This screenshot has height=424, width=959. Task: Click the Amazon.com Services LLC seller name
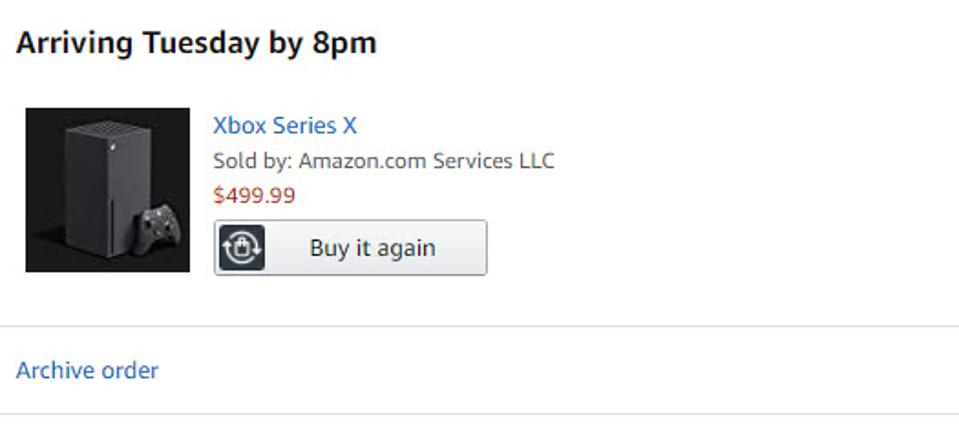point(426,161)
